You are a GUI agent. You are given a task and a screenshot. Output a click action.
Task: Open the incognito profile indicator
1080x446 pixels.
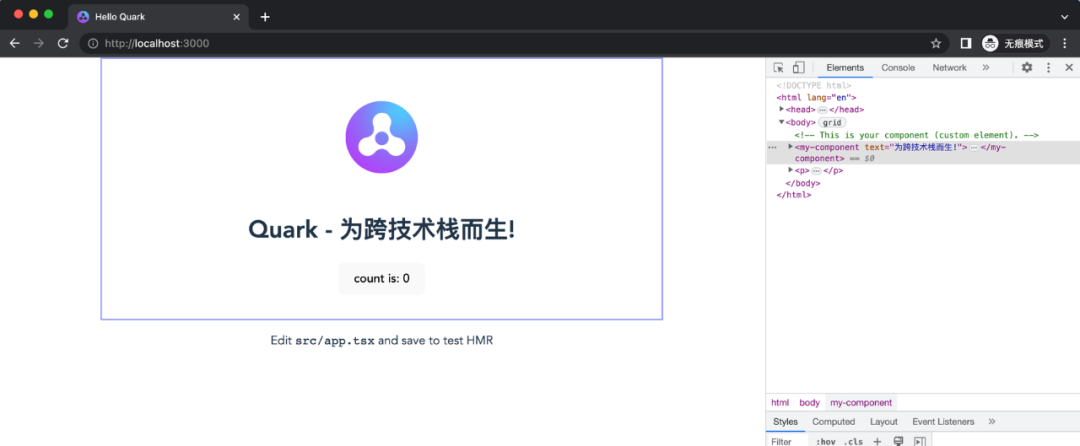click(1015, 43)
